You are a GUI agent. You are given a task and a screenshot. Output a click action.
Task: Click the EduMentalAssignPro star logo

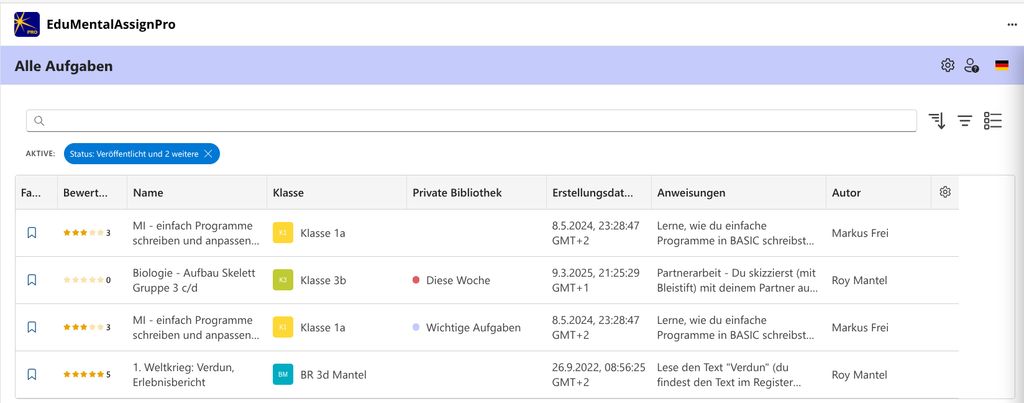click(27, 25)
